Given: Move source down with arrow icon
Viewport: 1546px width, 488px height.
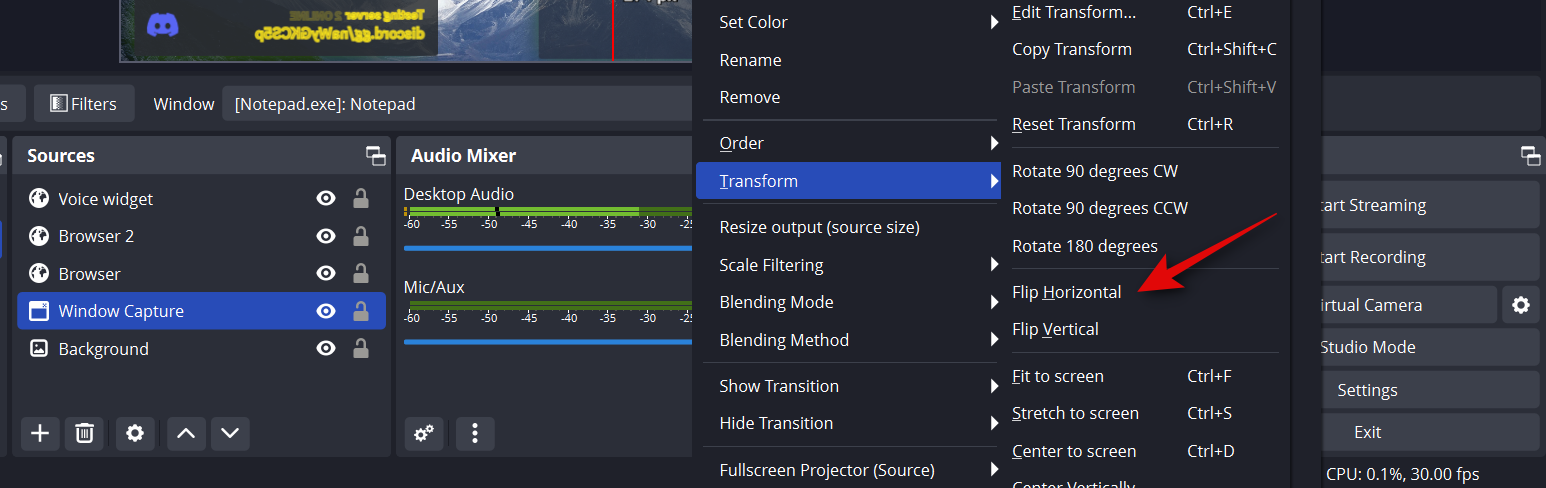Looking at the screenshot, I should pos(230,433).
